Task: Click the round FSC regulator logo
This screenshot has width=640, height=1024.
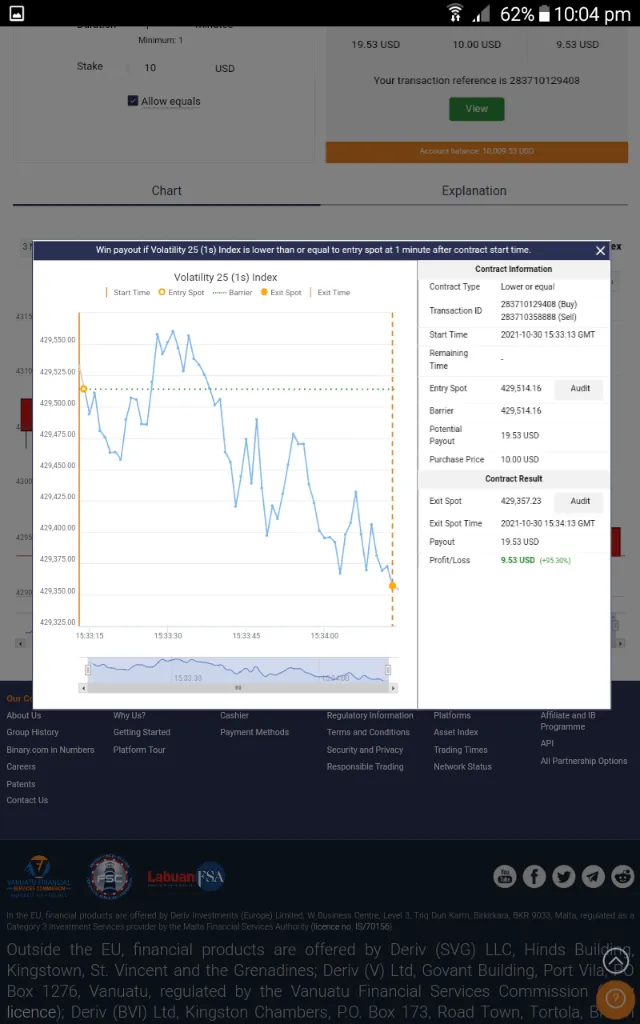Action: [x=110, y=876]
